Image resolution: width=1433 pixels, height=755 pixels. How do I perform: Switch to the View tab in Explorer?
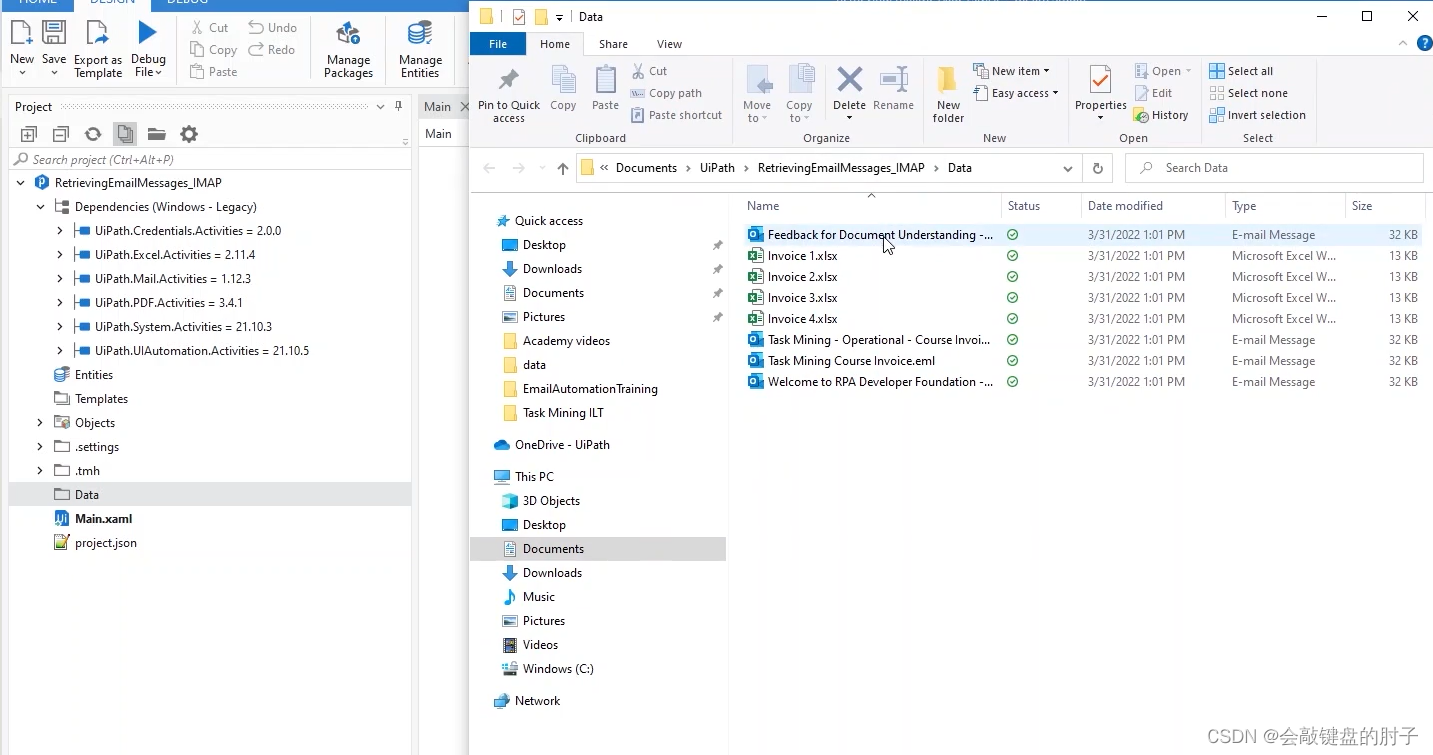669,44
